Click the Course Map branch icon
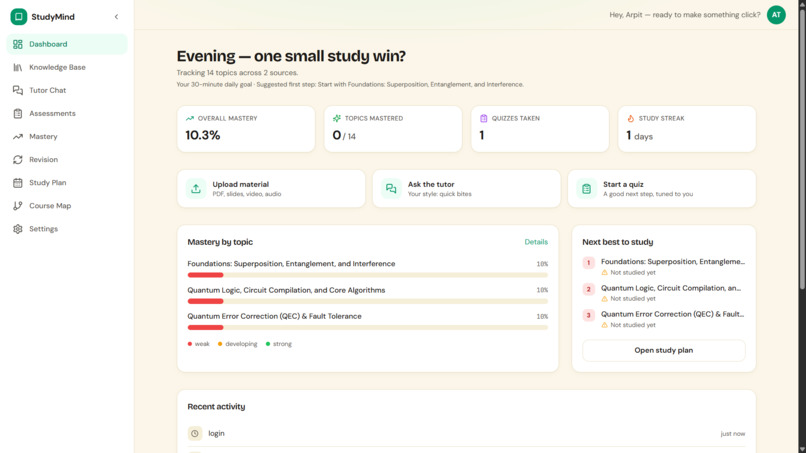Screen dimensions: 806x453 pos(18,206)
